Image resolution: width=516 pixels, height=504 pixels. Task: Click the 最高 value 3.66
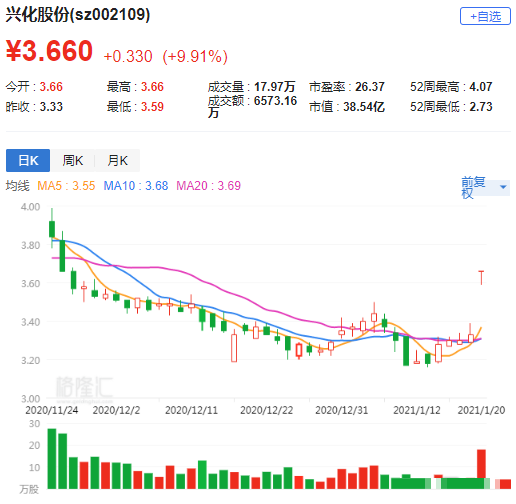pos(152,87)
